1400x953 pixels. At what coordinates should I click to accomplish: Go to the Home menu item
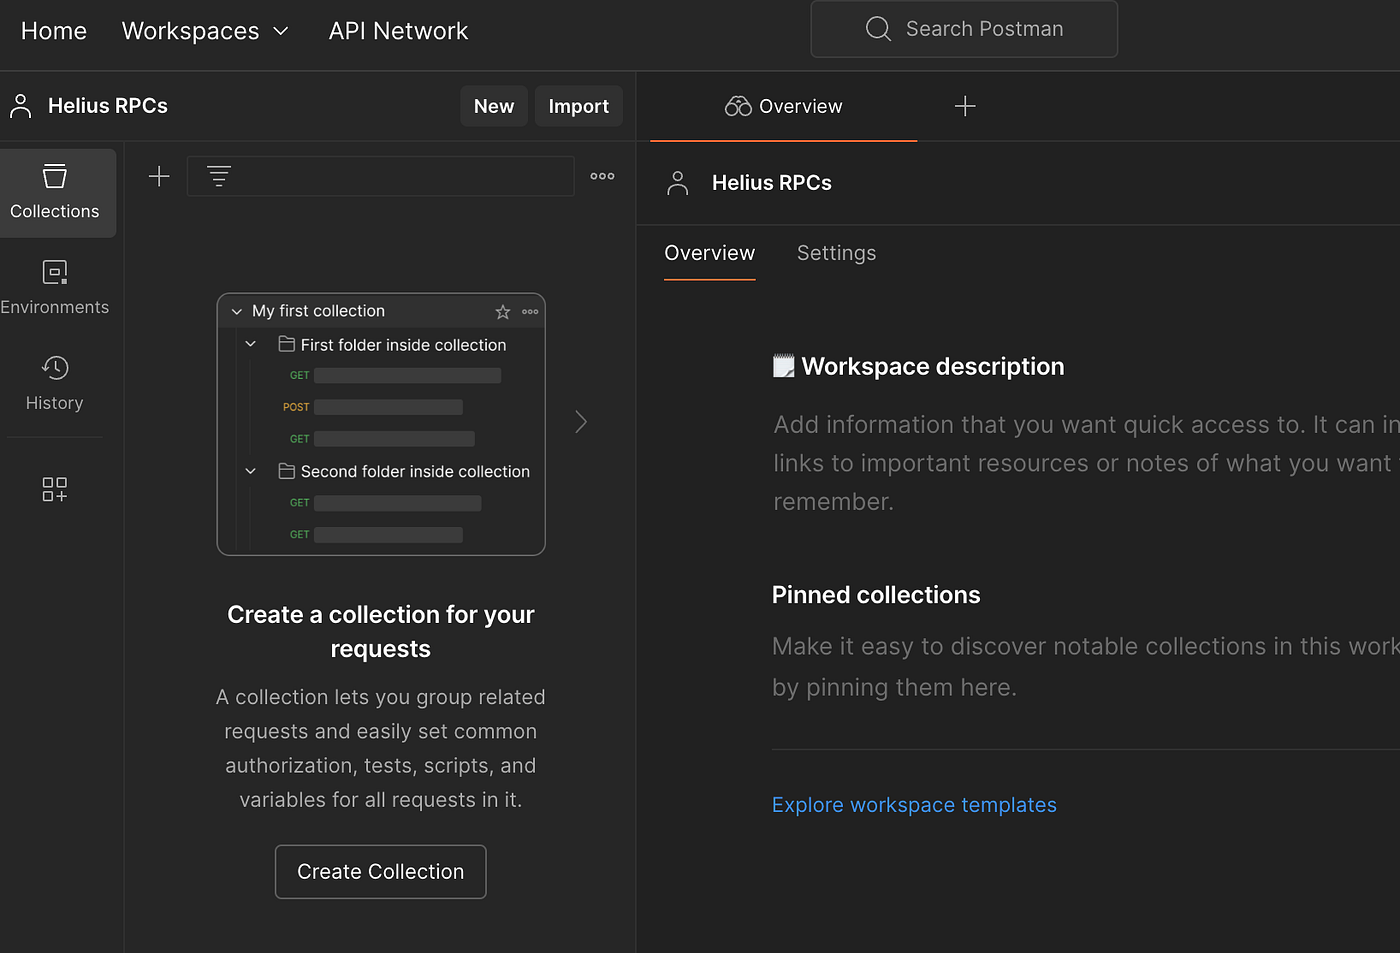pos(54,31)
